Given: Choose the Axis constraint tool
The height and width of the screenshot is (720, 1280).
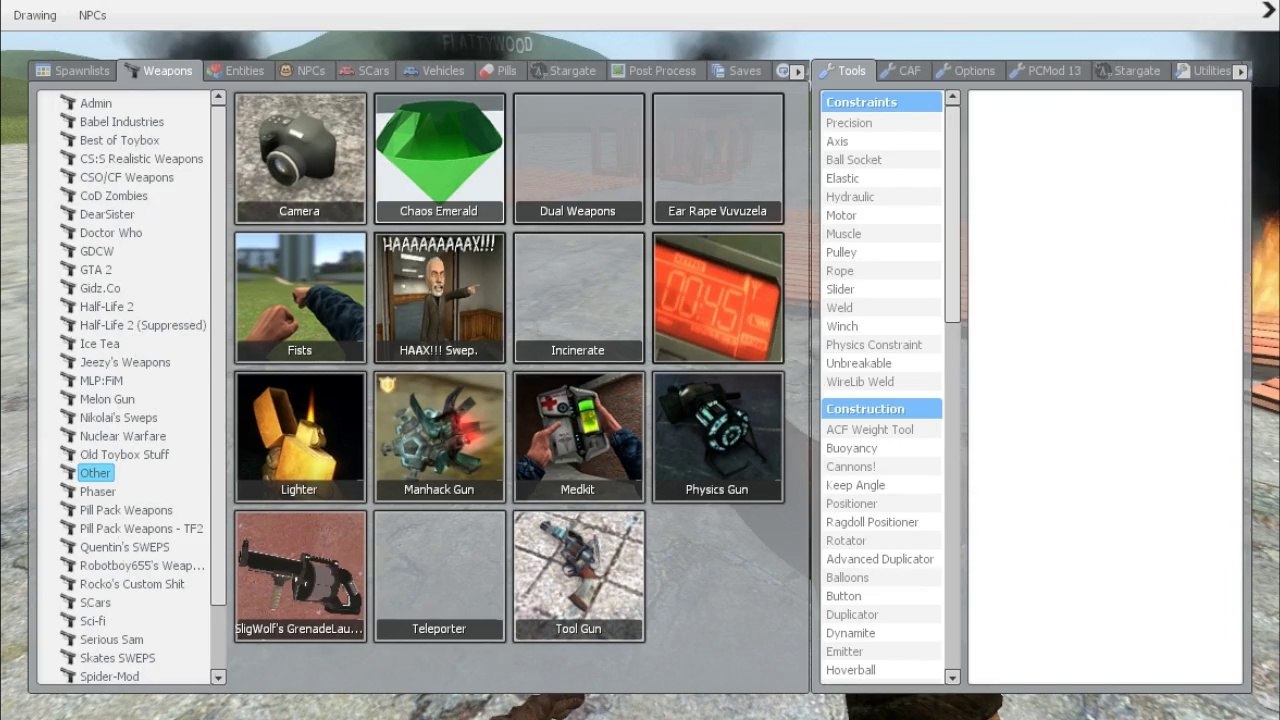Looking at the screenshot, I should (881, 142).
